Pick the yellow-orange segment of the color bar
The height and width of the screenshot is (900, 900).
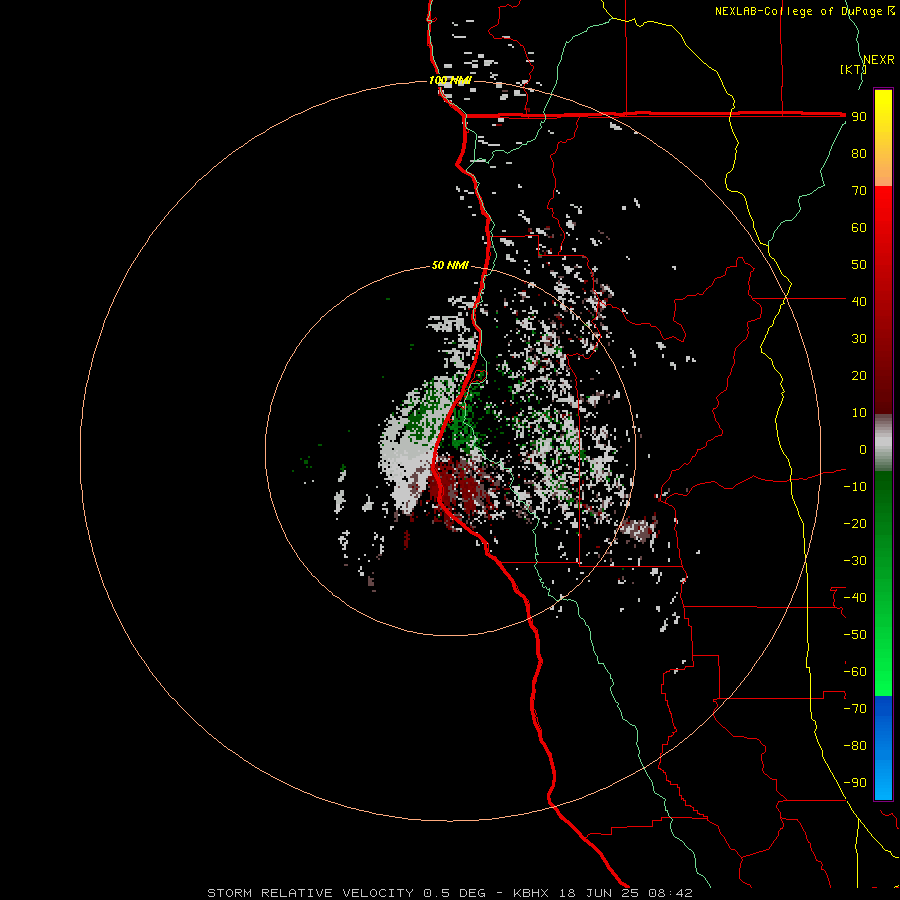pos(883,138)
